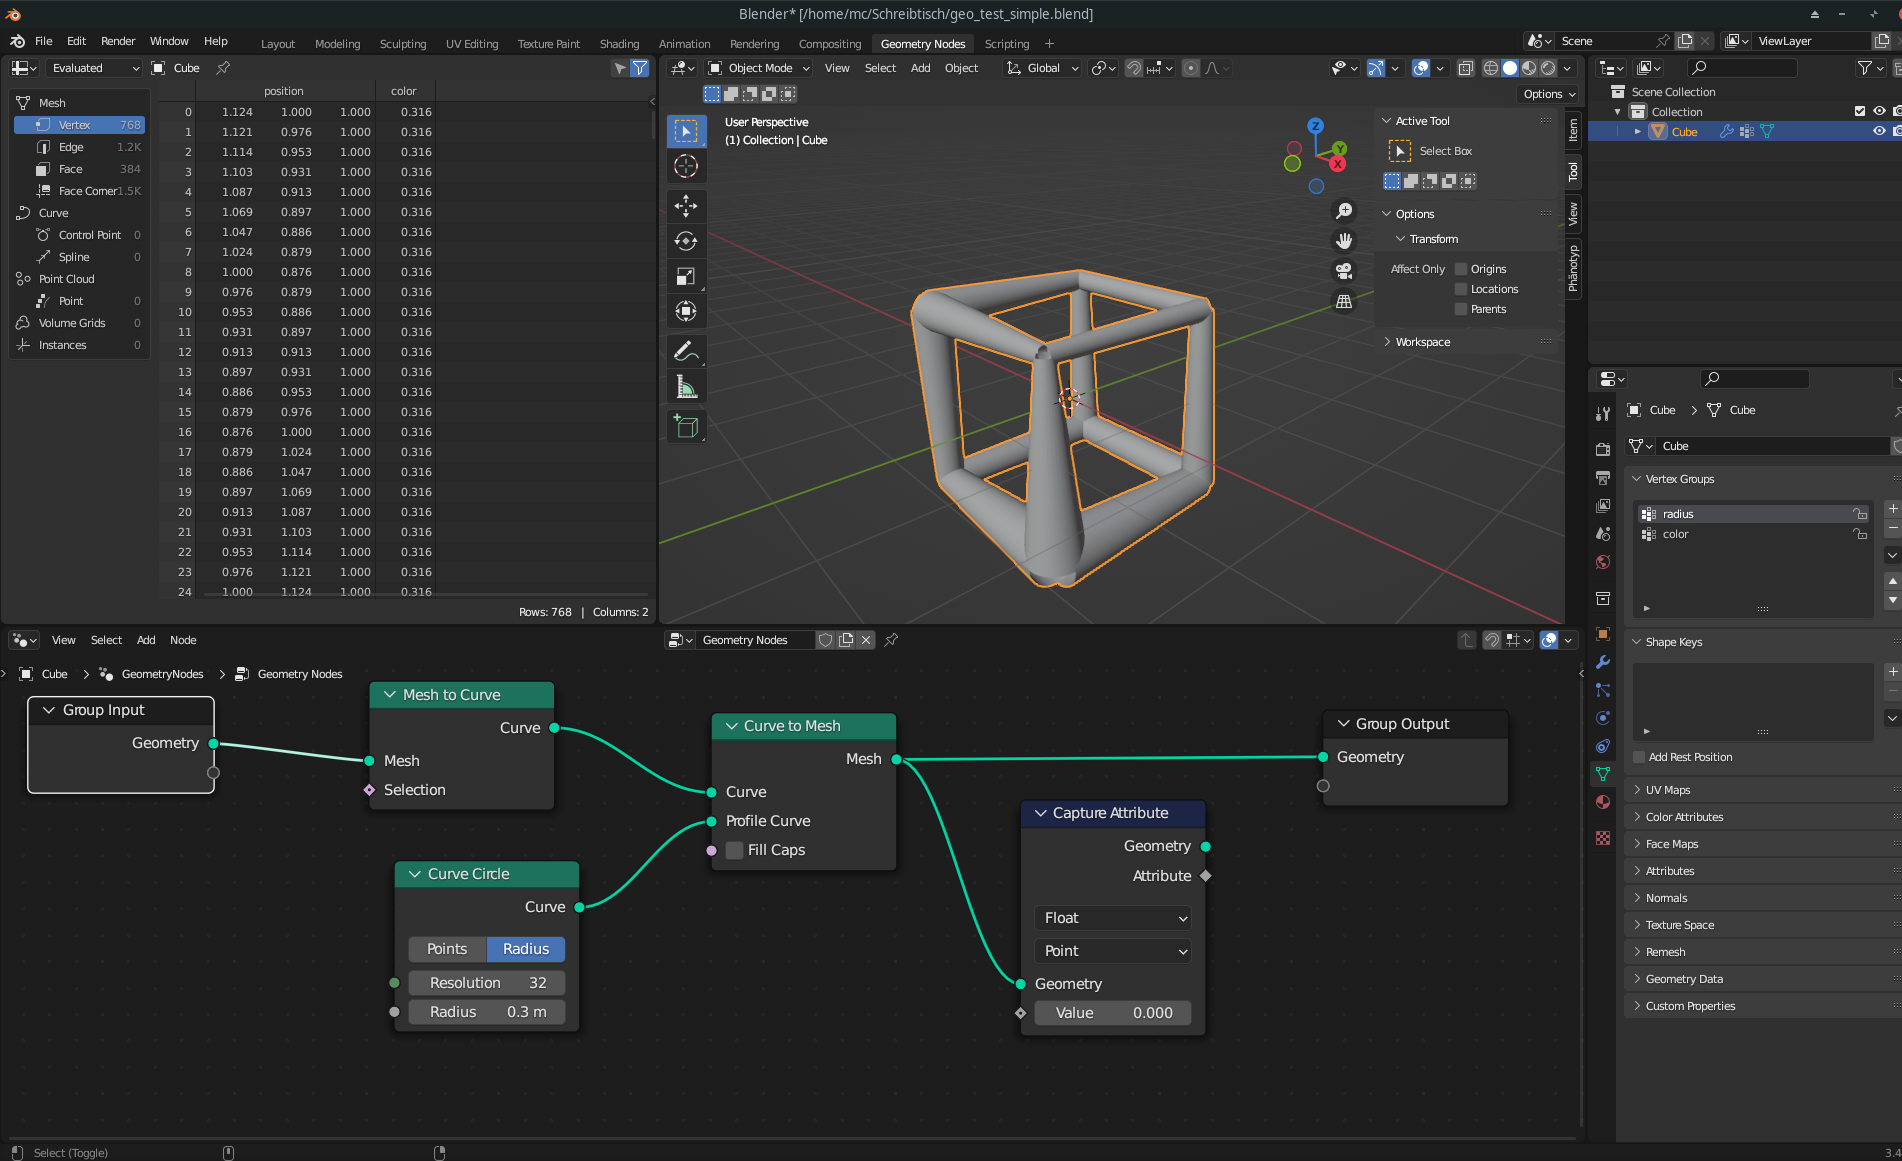
Task: Open the Render menu
Action: point(118,41)
